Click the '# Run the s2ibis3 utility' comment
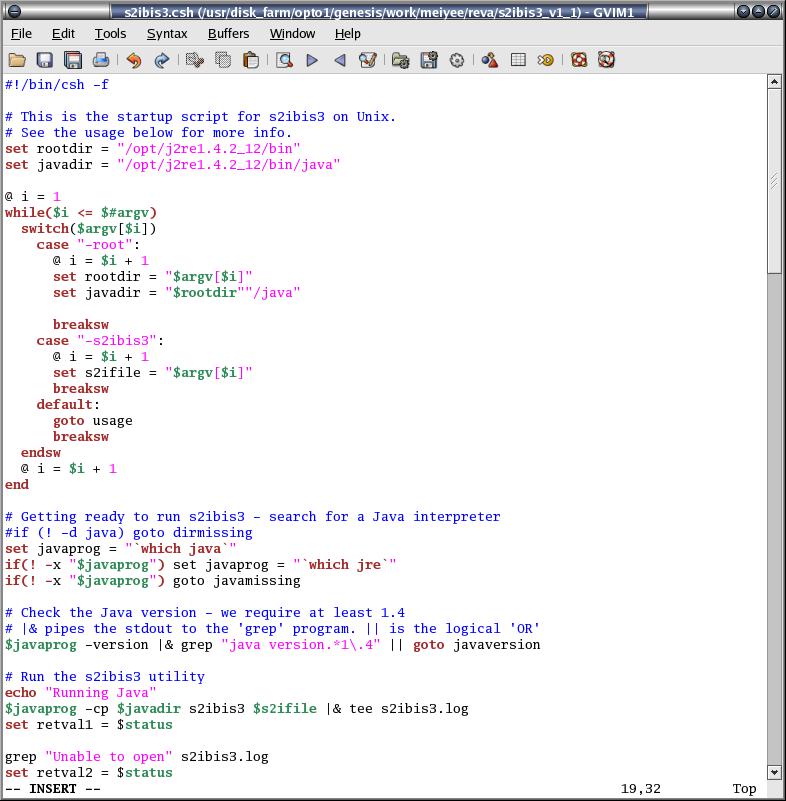Image resolution: width=786 pixels, height=801 pixels. tap(105, 676)
